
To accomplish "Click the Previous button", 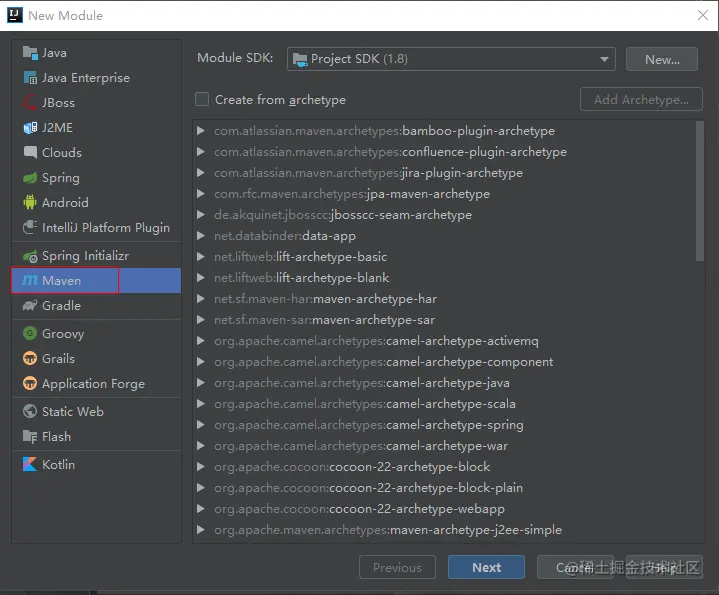I will coord(397,567).
